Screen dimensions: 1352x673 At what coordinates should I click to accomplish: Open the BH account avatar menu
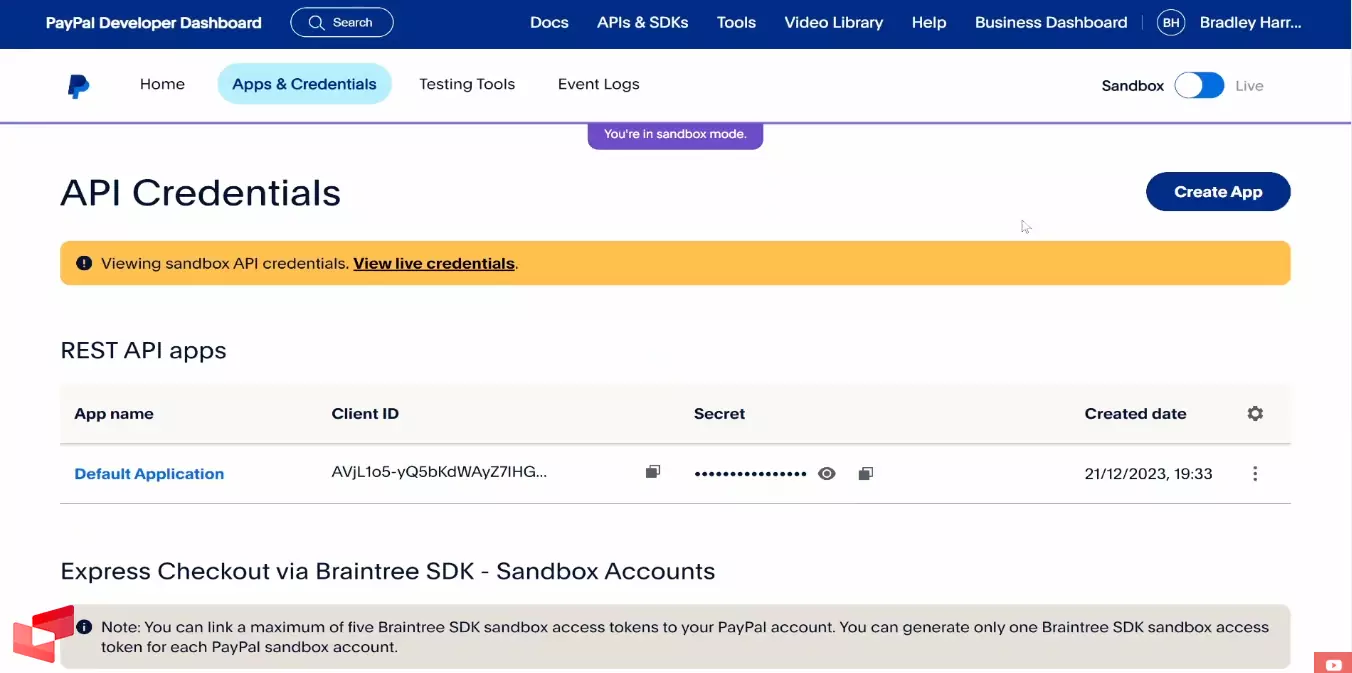click(x=1170, y=22)
